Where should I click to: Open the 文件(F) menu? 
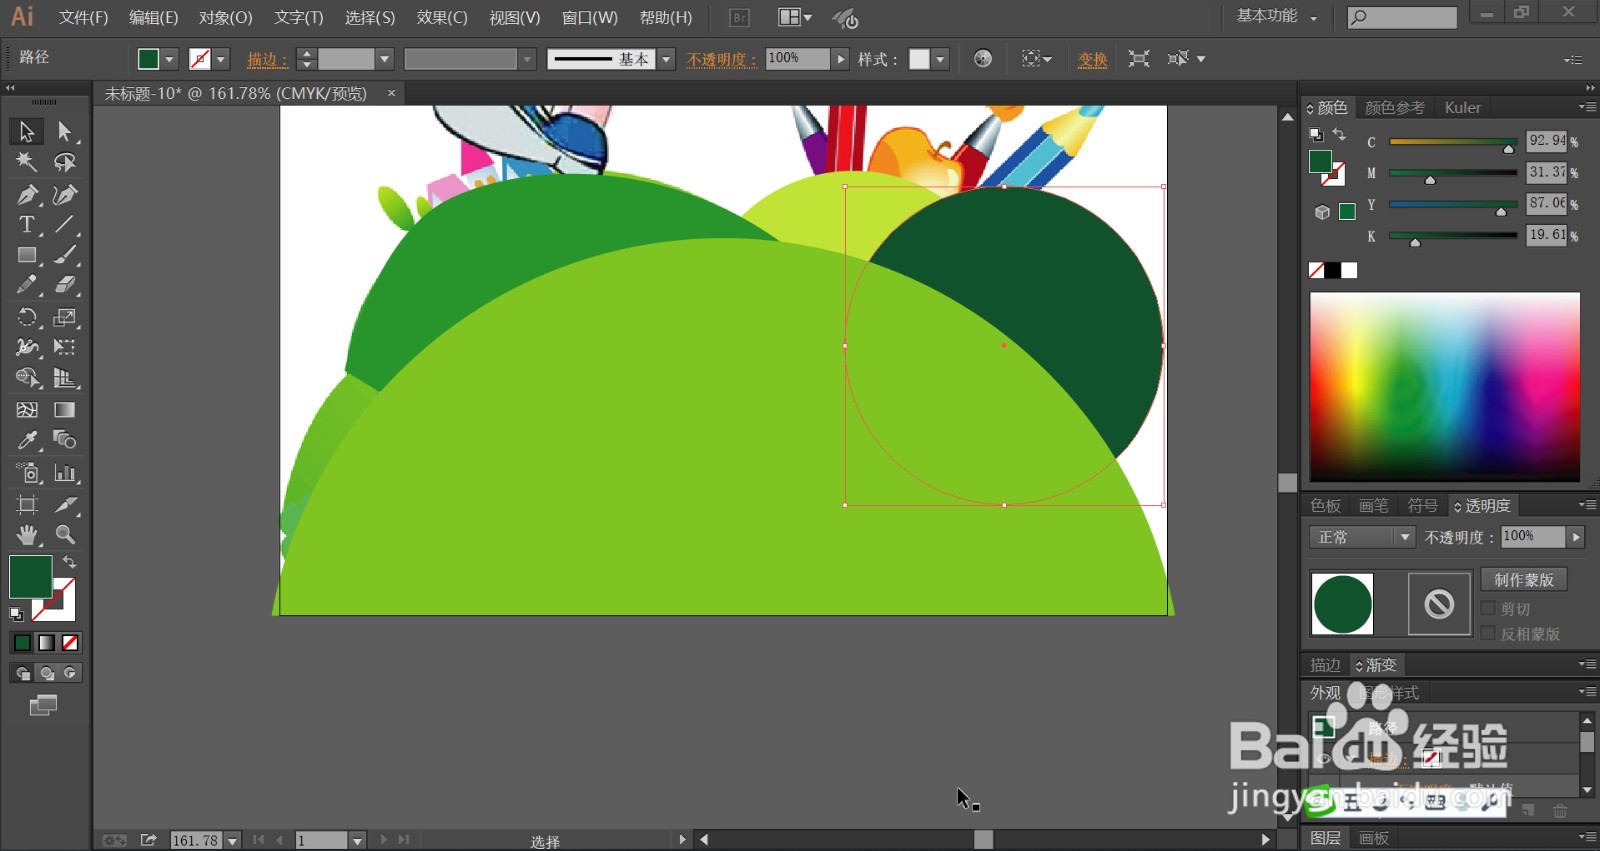coord(83,17)
